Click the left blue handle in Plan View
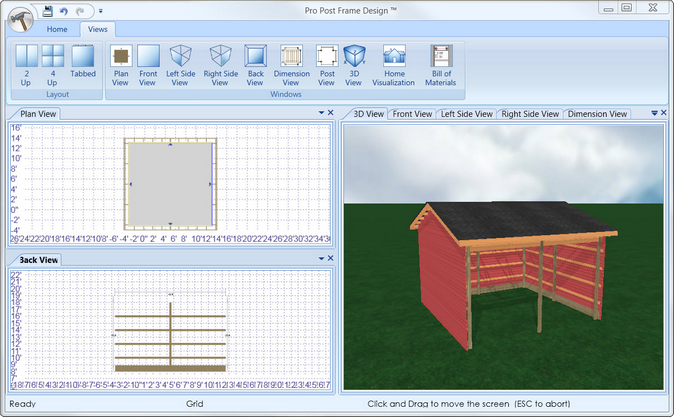The height and width of the screenshot is (417, 674). [x=131, y=184]
